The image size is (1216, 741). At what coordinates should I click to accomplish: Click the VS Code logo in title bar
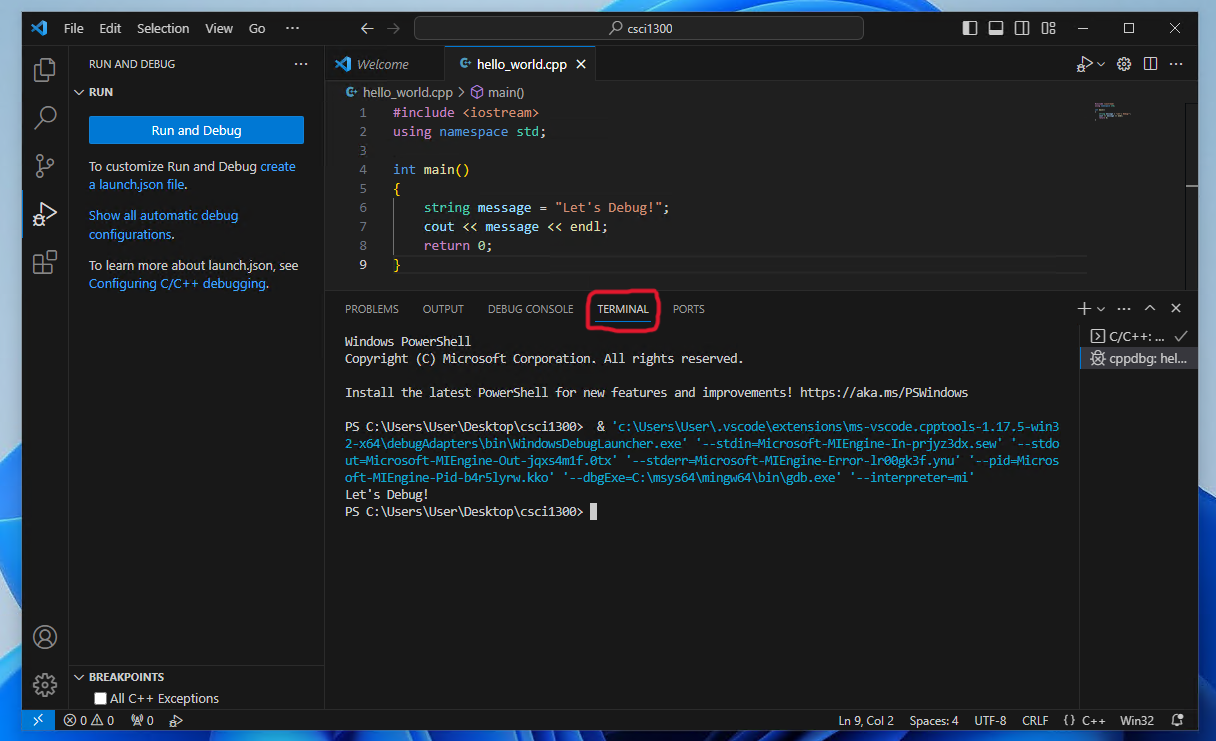point(39,28)
